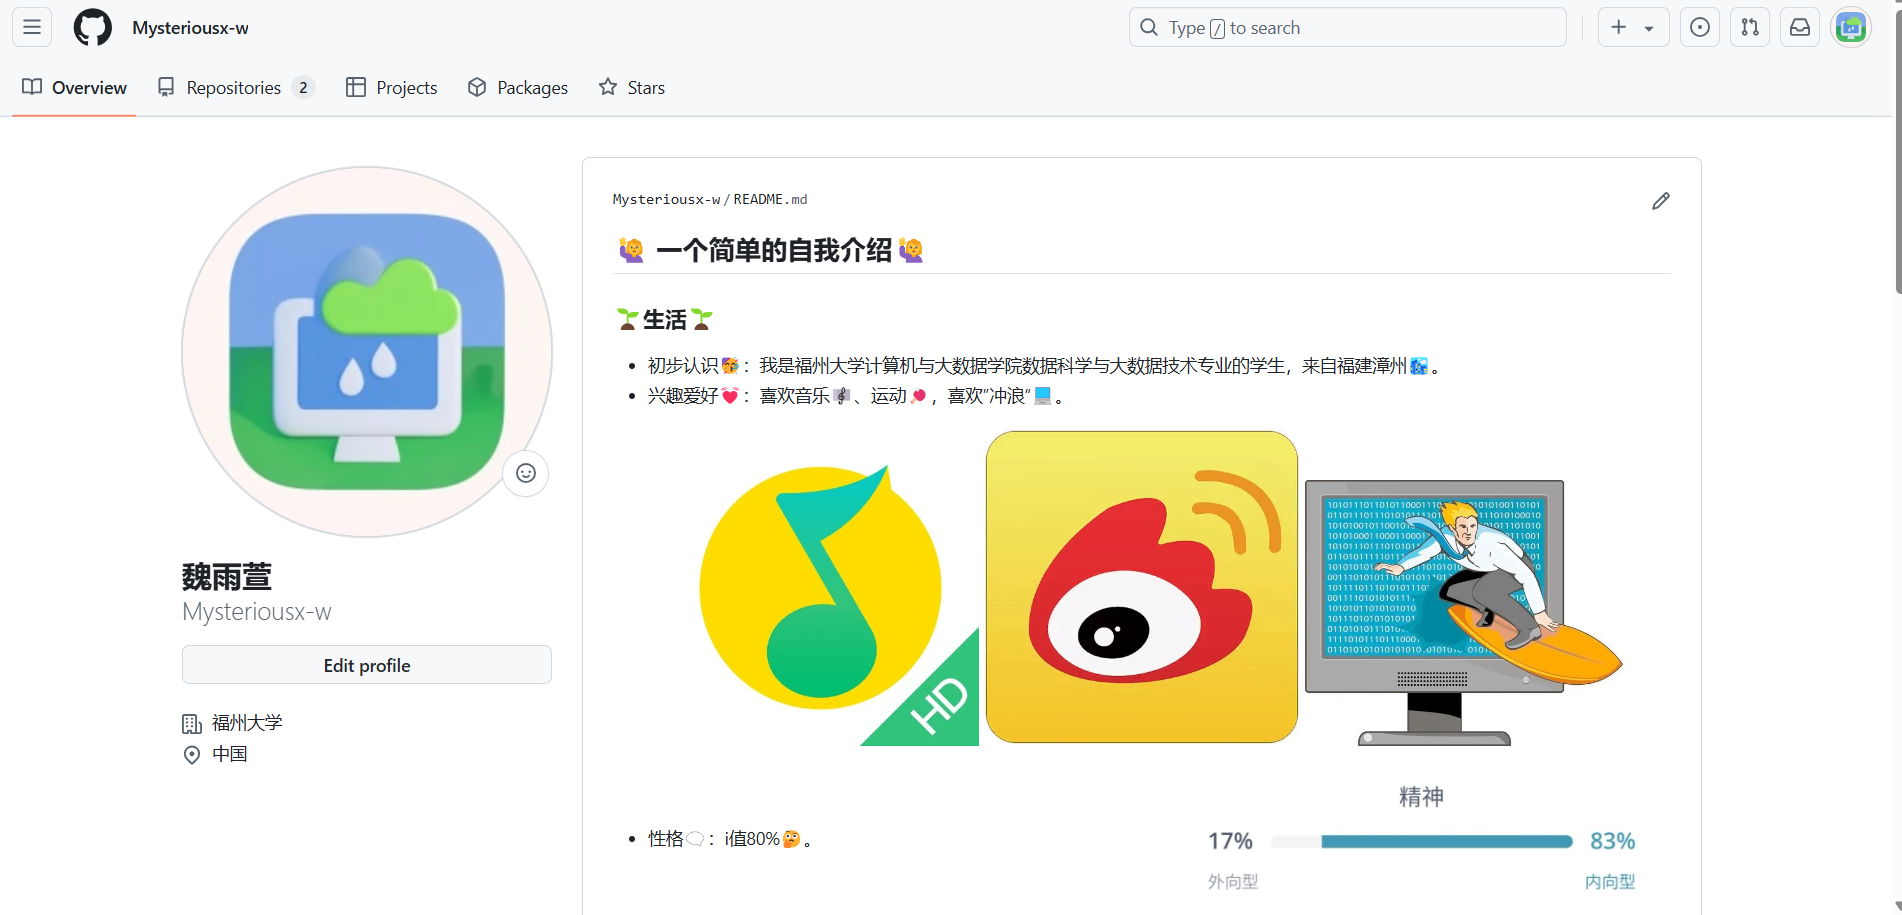This screenshot has width=1902, height=915.
Task: Click the Weibo logo image
Action: click(1142, 587)
